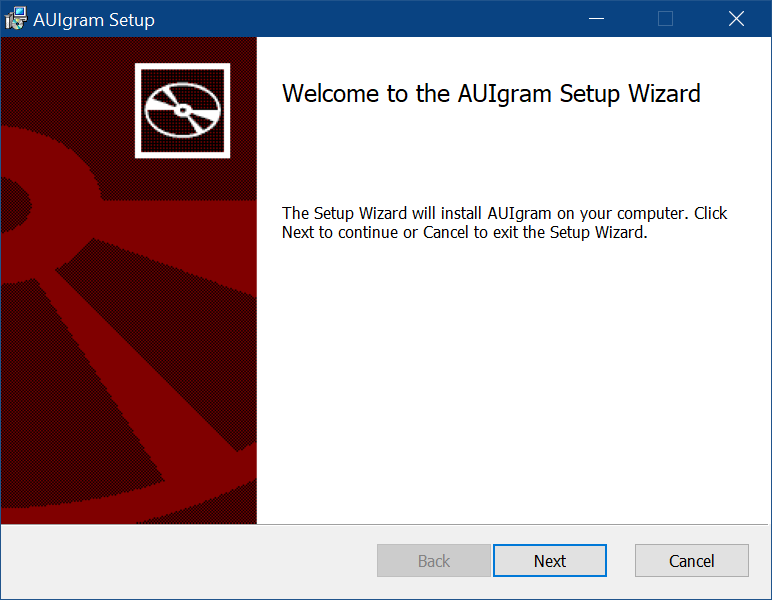Image resolution: width=772 pixels, height=600 pixels.
Task: Click the blank white area below description
Action: click(510, 380)
